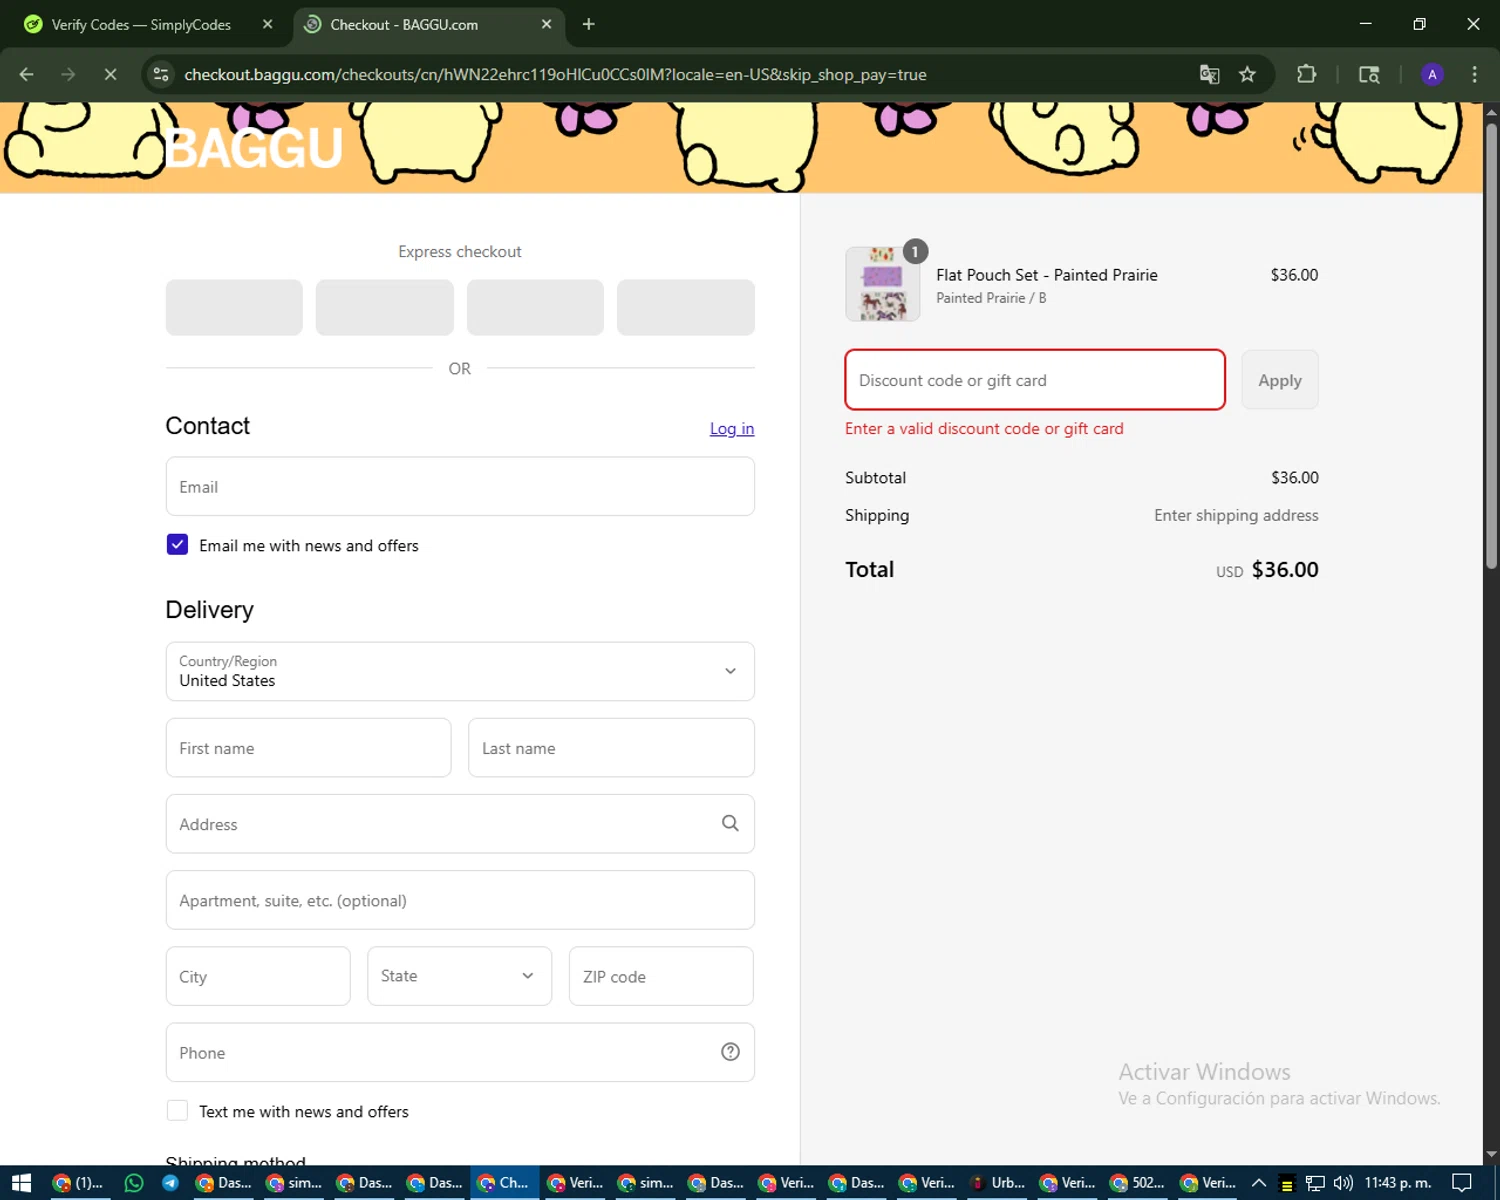The width and height of the screenshot is (1500, 1200).
Task: Click the third express checkout button
Action: [x=535, y=307]
